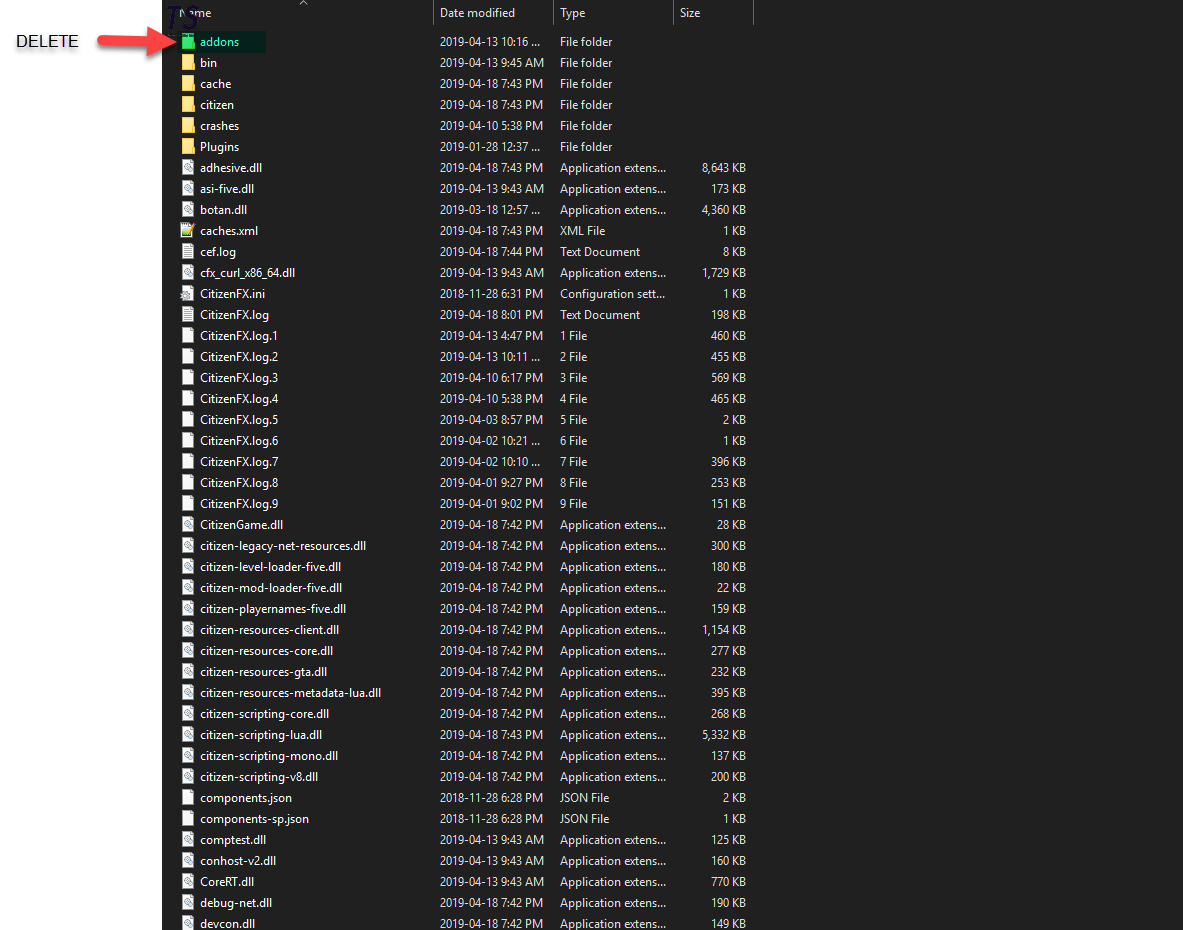The width and height of the screenshot is (1183, 930).
Task: Click the components.json file icon
Action: [188, 797]
